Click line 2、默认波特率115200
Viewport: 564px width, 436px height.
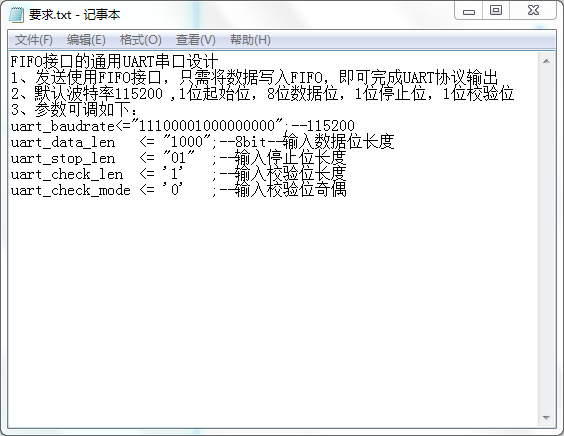pyautogui.click(x=262, y=94)
